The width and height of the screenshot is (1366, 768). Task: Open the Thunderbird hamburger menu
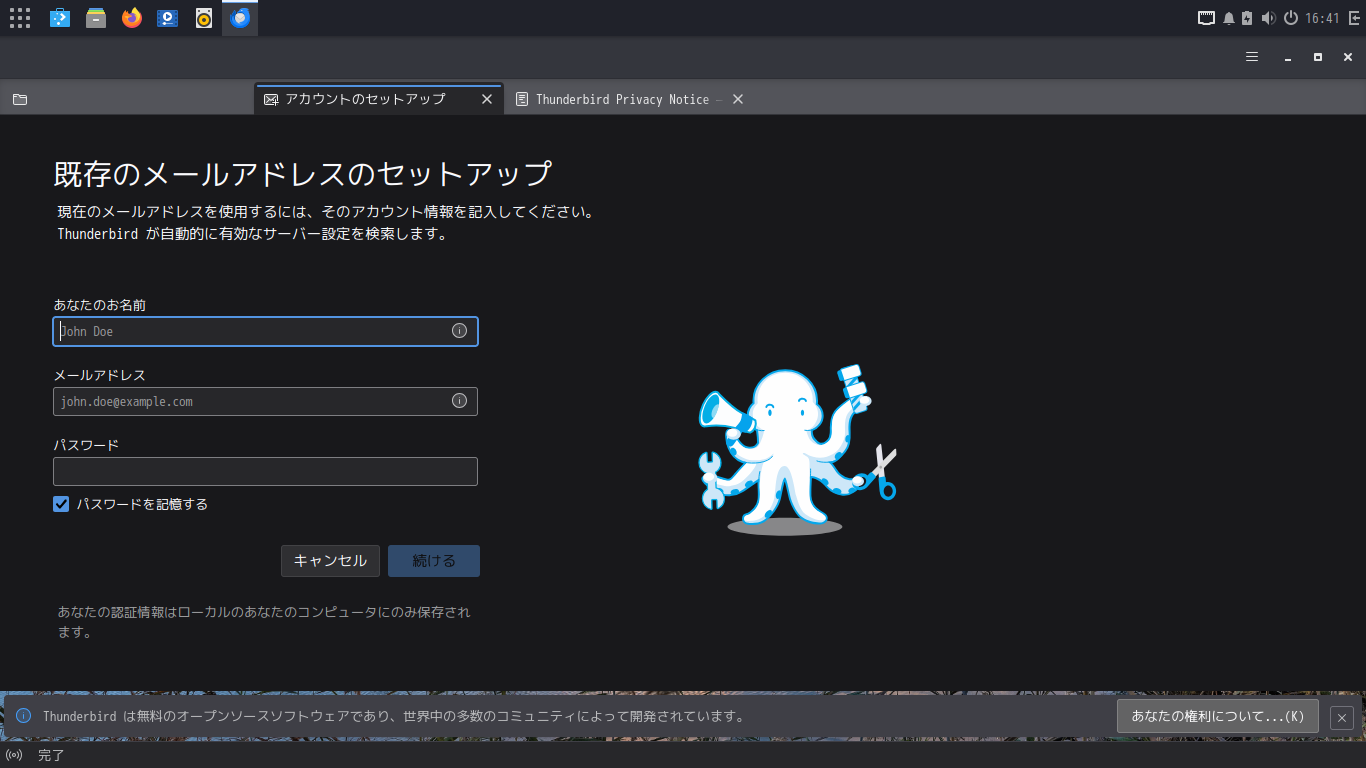pyautogui.click(x=1252, y=57)
